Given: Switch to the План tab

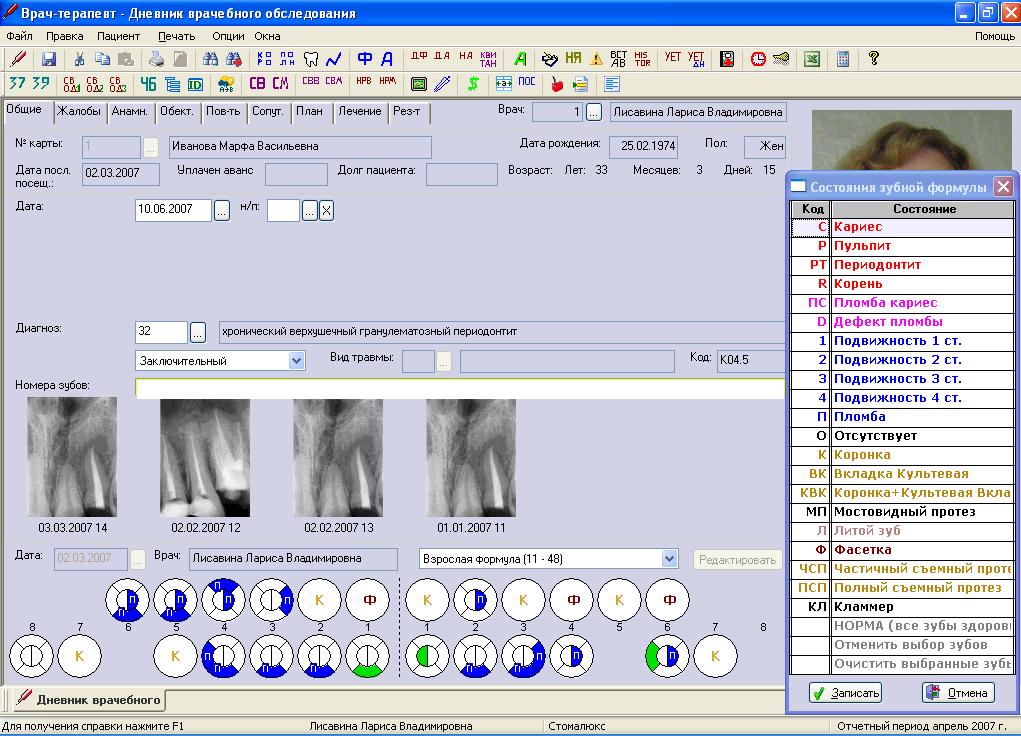Looking at the screenshot, I should click(309, 111).
